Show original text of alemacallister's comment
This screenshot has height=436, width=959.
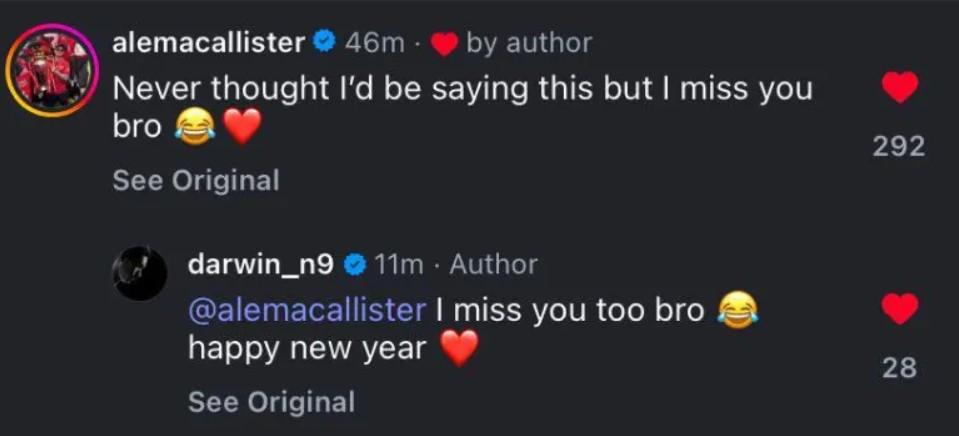[x=195, y=181]
